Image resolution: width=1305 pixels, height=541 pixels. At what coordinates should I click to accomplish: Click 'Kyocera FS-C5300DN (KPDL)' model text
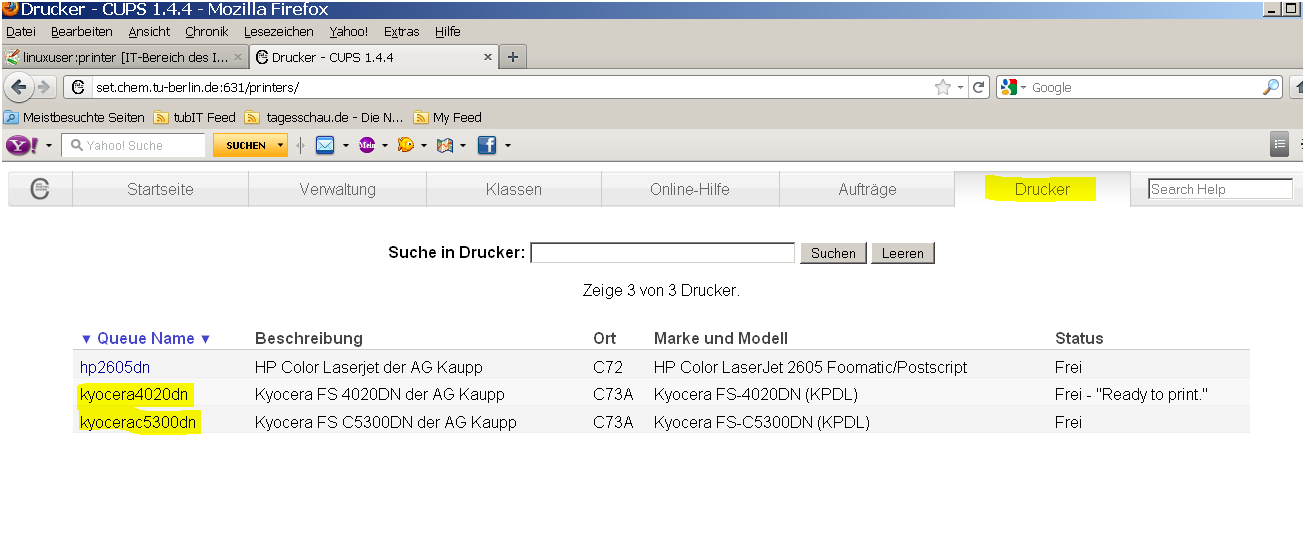click(x=762, y=422)
